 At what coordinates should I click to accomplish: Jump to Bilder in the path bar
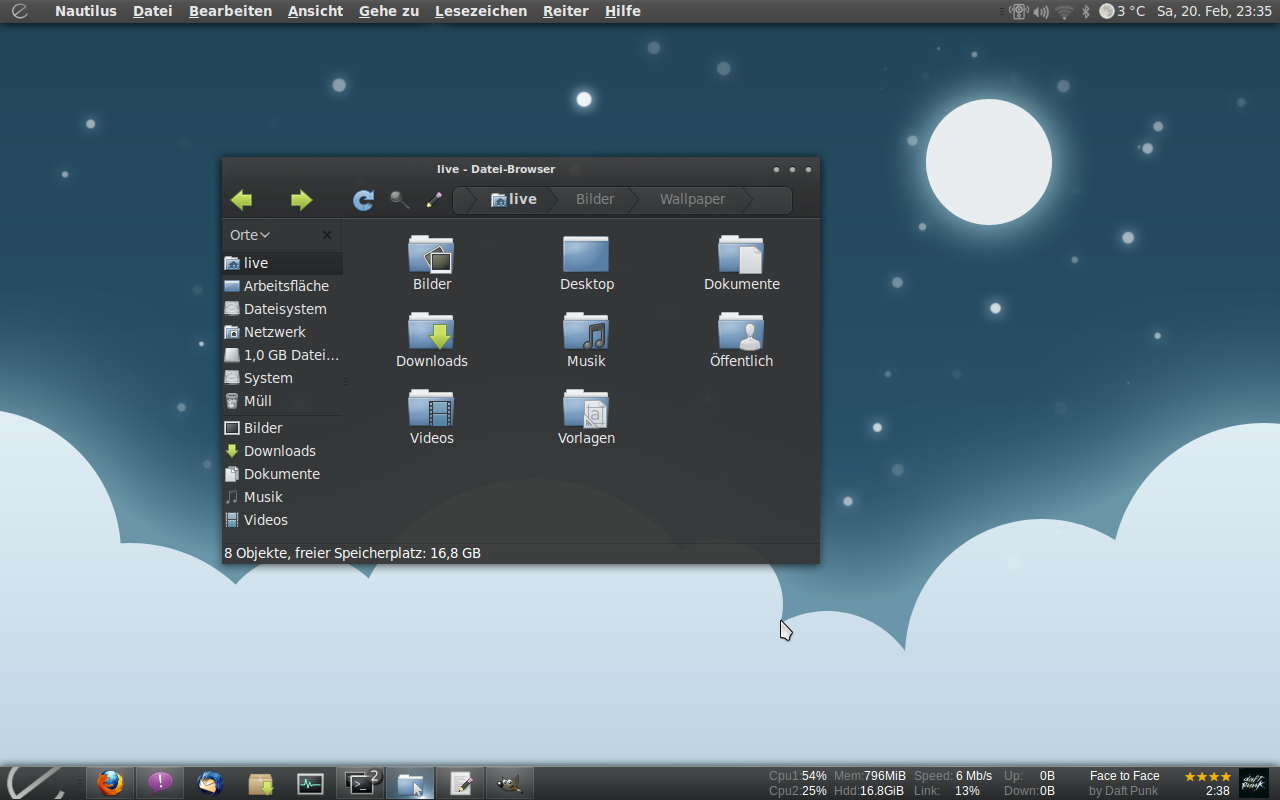point(595,199)
